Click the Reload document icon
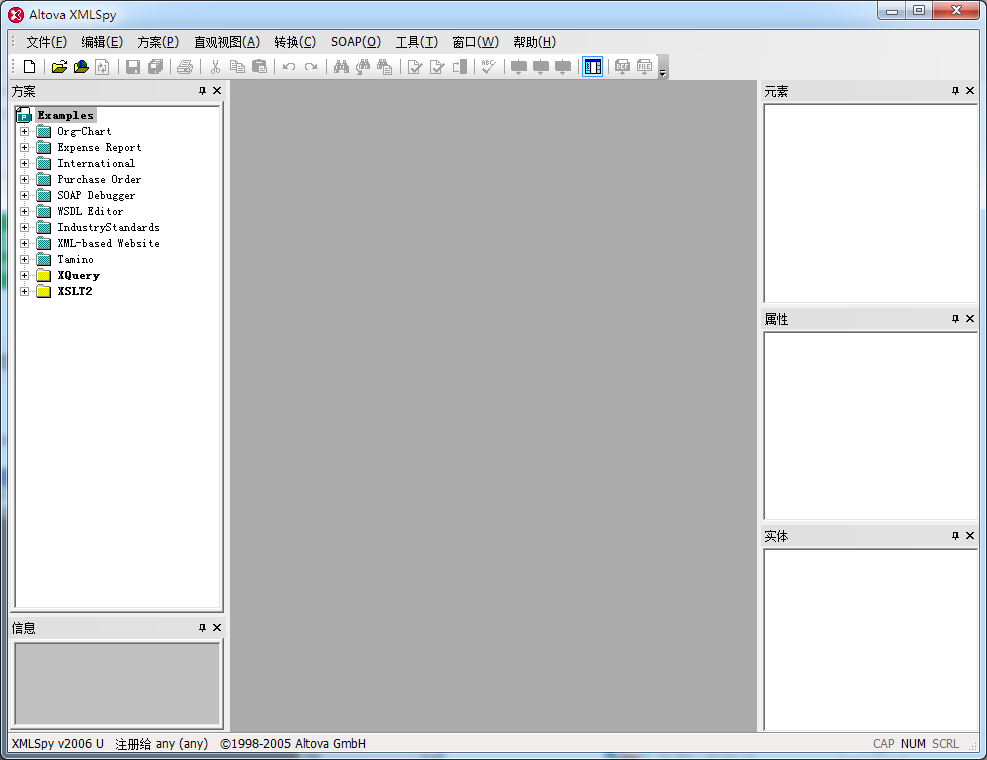Viewport: 987px width, 760px height. 103,67
